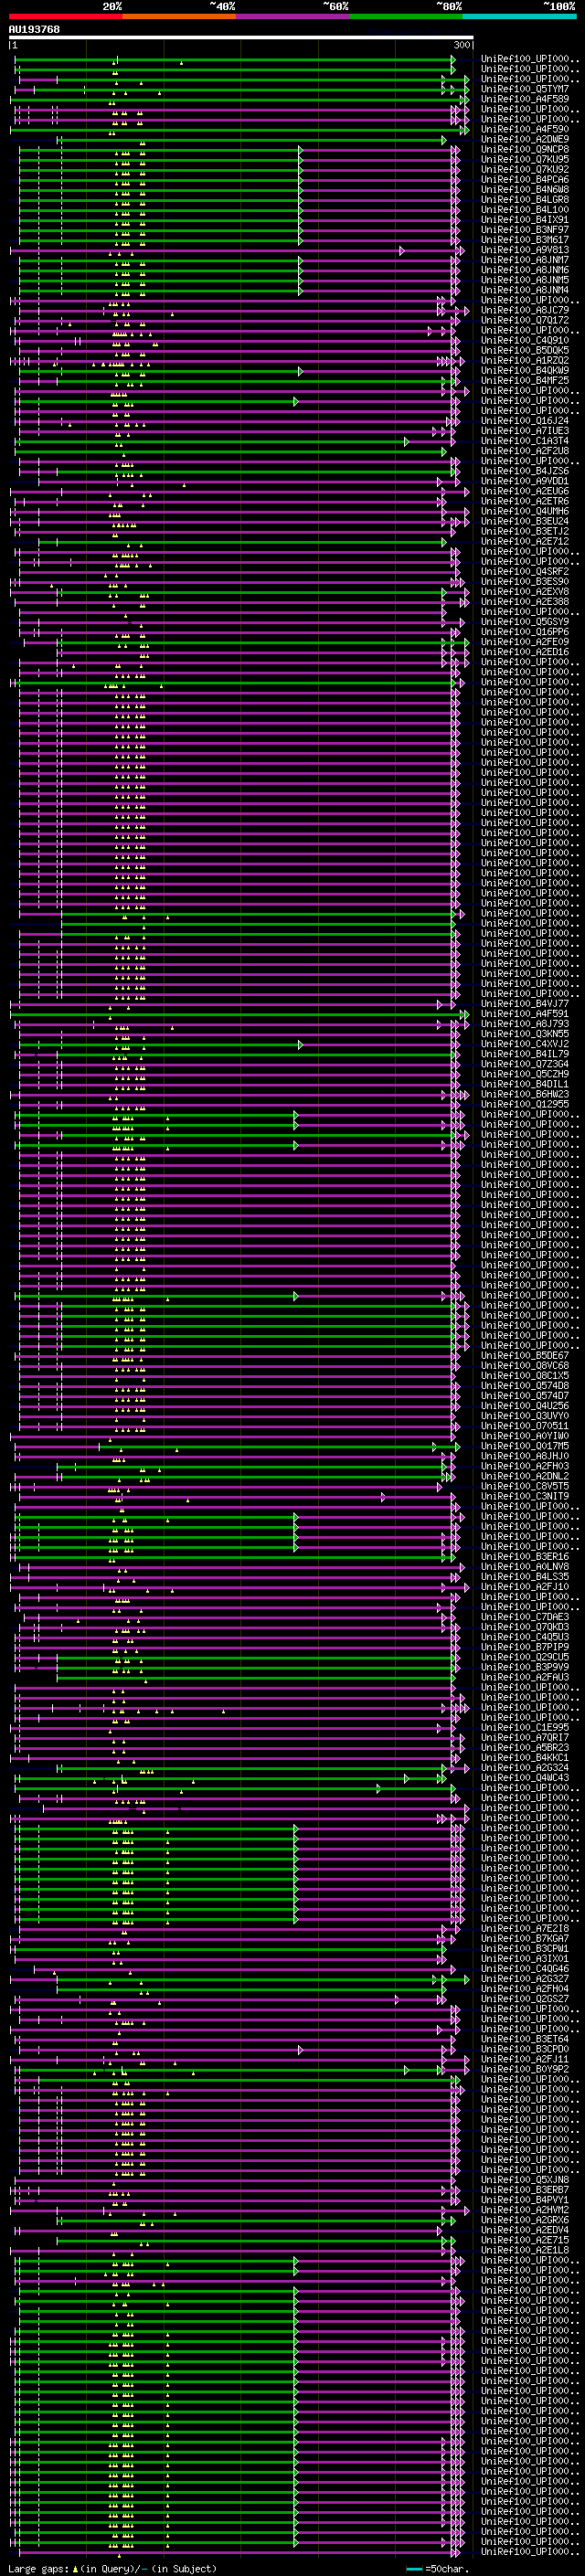Select the UniRef100_A8JNM7 label

point(525,260)
